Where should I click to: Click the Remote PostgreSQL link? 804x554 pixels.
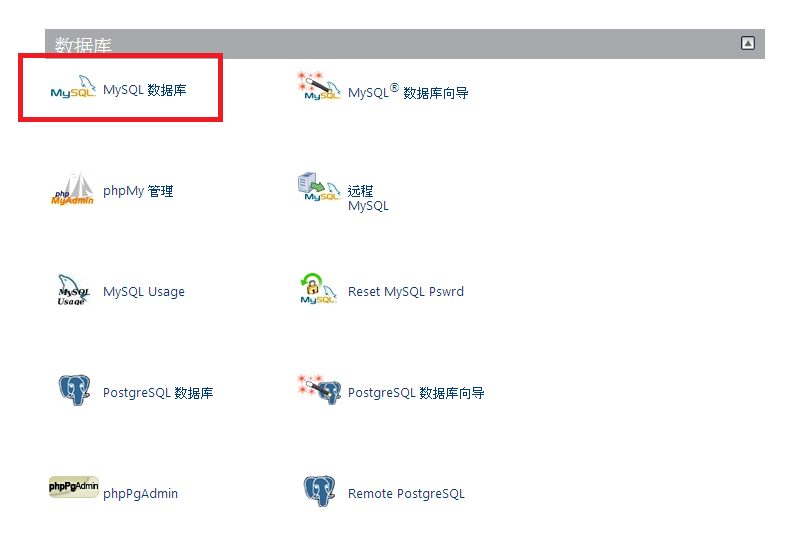tap(406, 493)
